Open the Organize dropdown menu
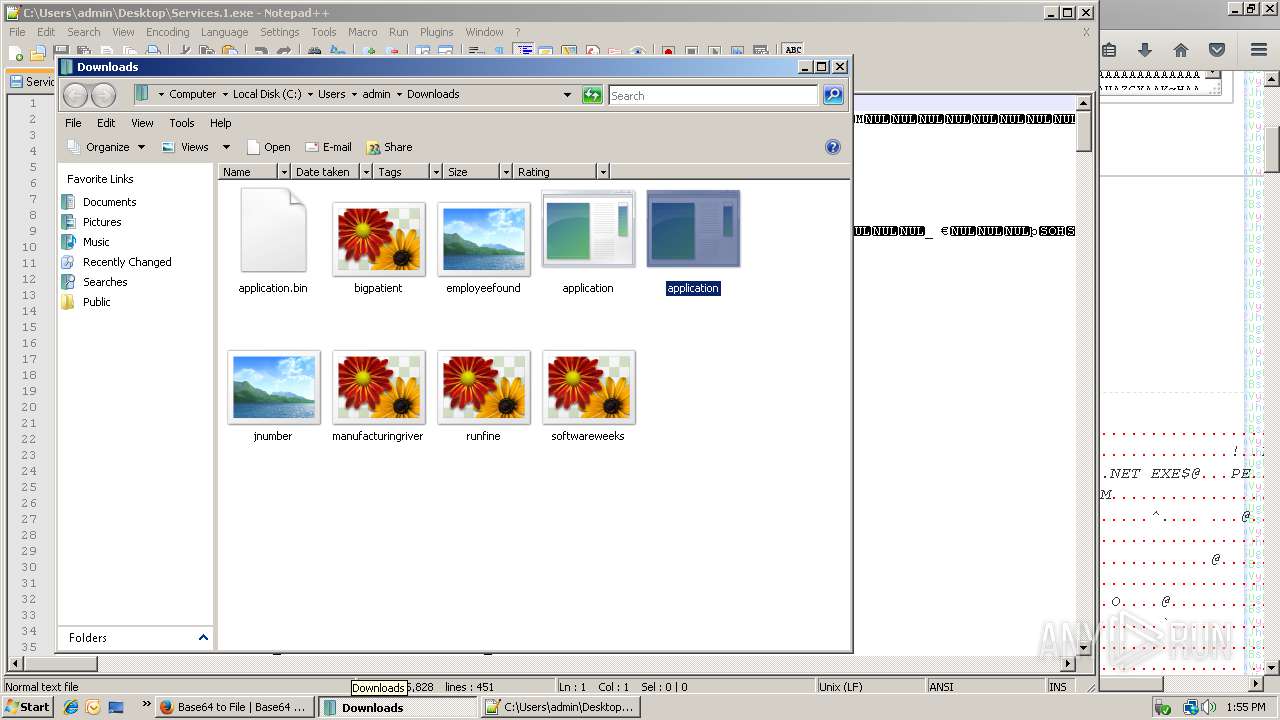 106,147
